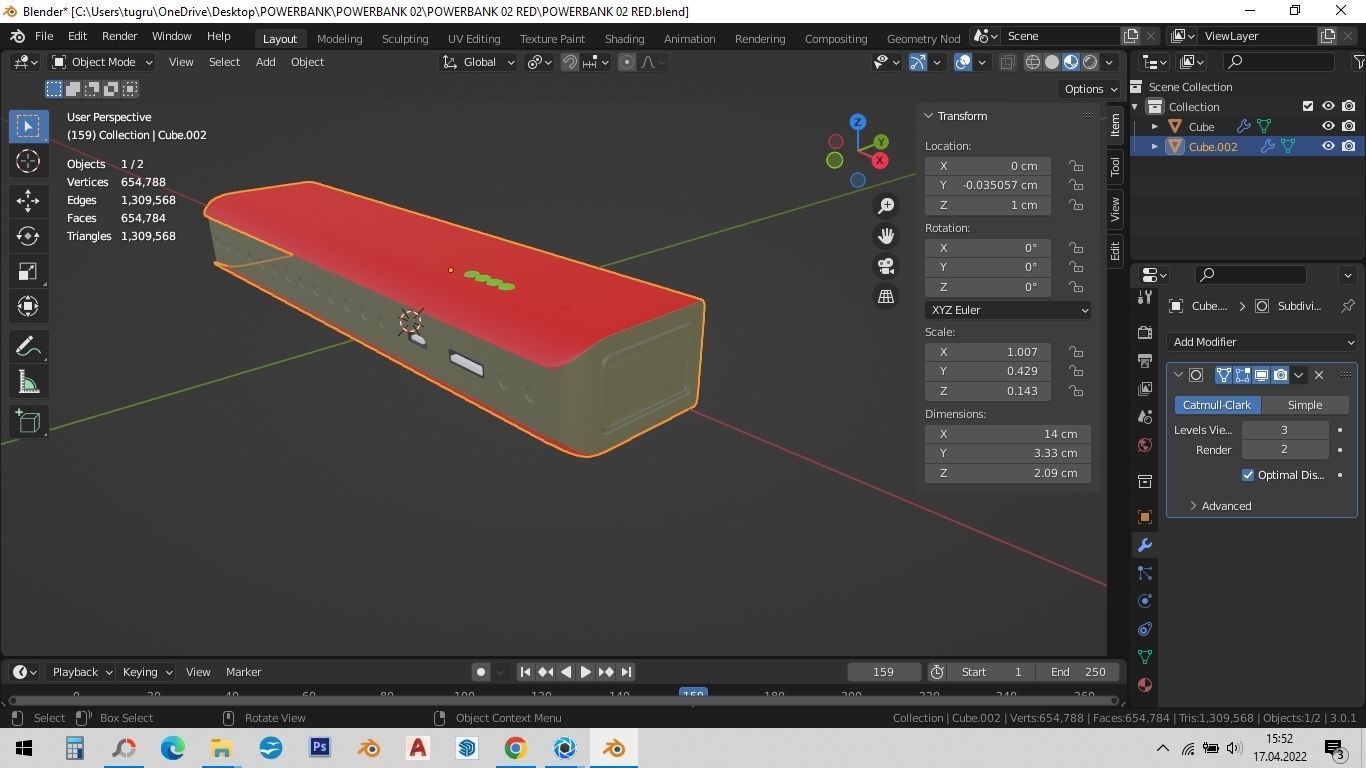Uncheck Optimal Display checkbox
1366x768 pixels.
[1248, 475]
